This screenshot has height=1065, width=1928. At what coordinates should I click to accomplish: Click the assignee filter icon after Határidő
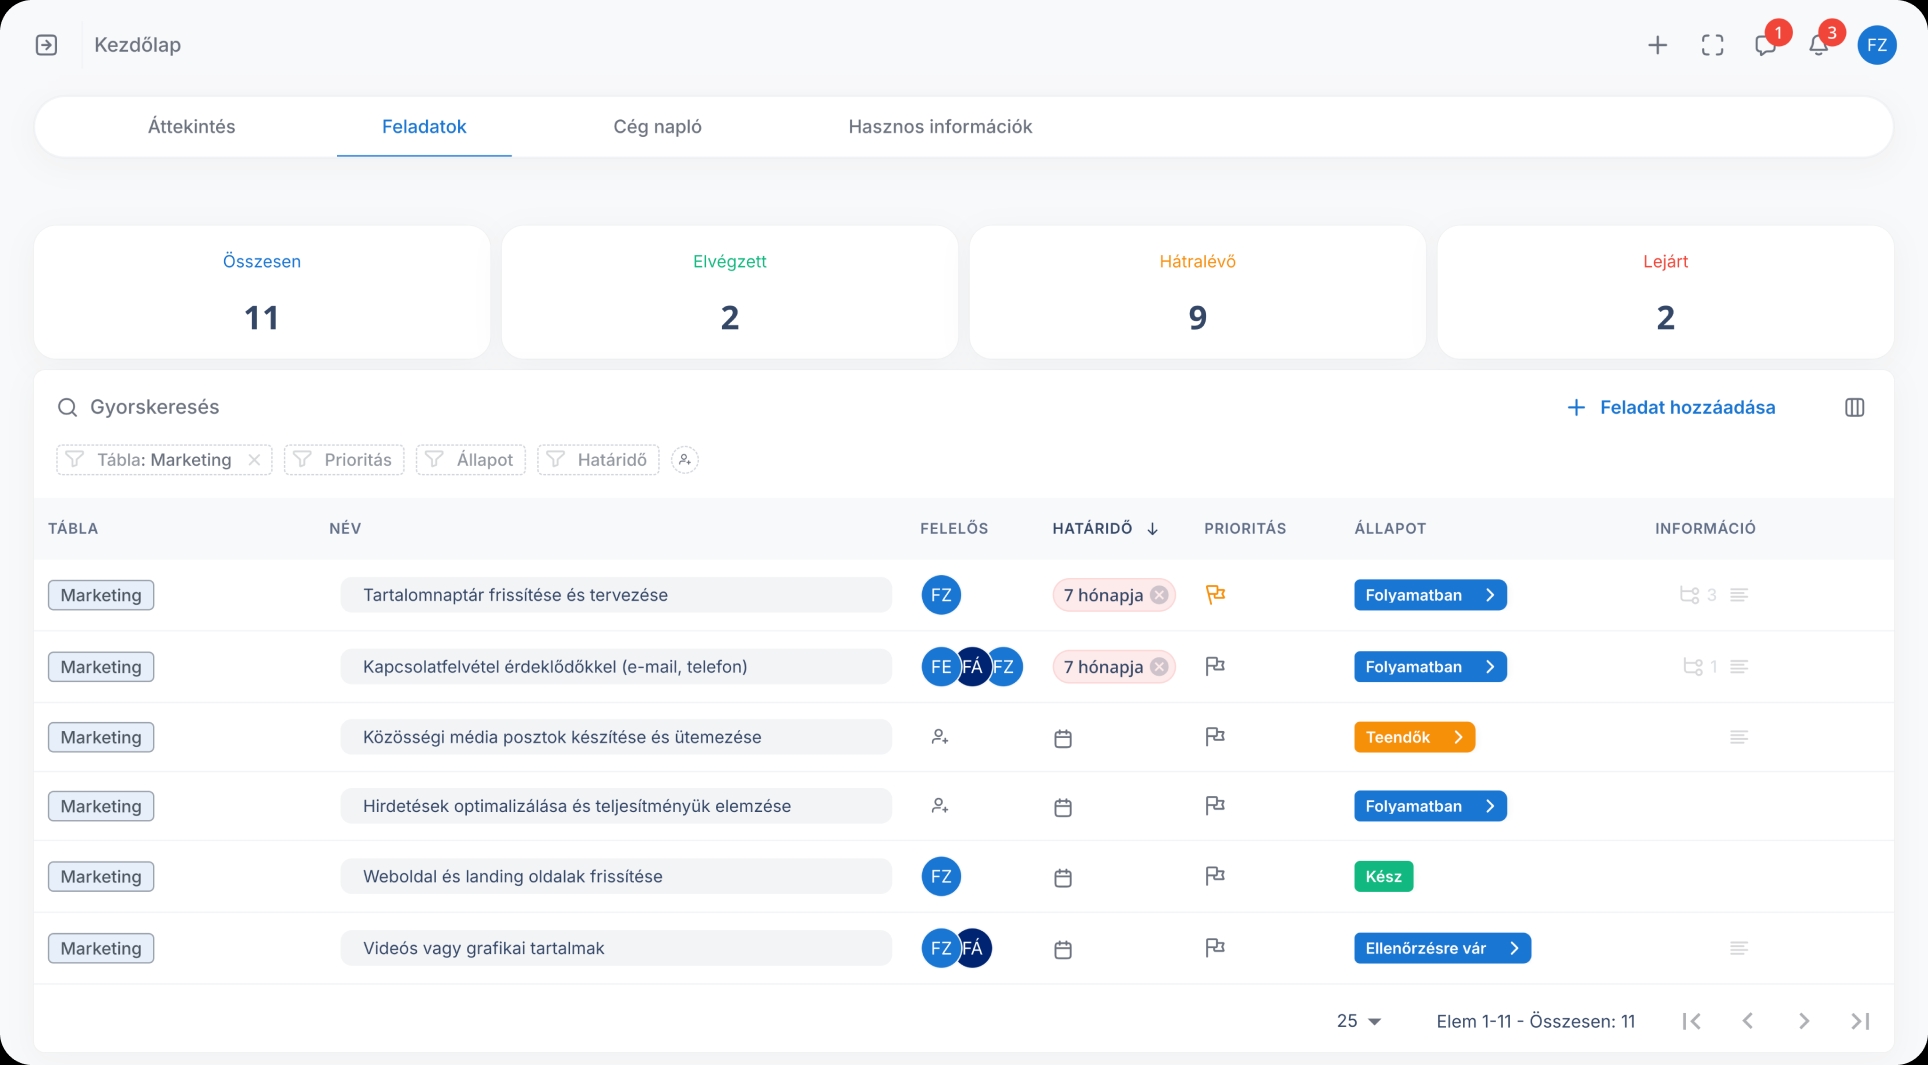(x=684, y=460)
